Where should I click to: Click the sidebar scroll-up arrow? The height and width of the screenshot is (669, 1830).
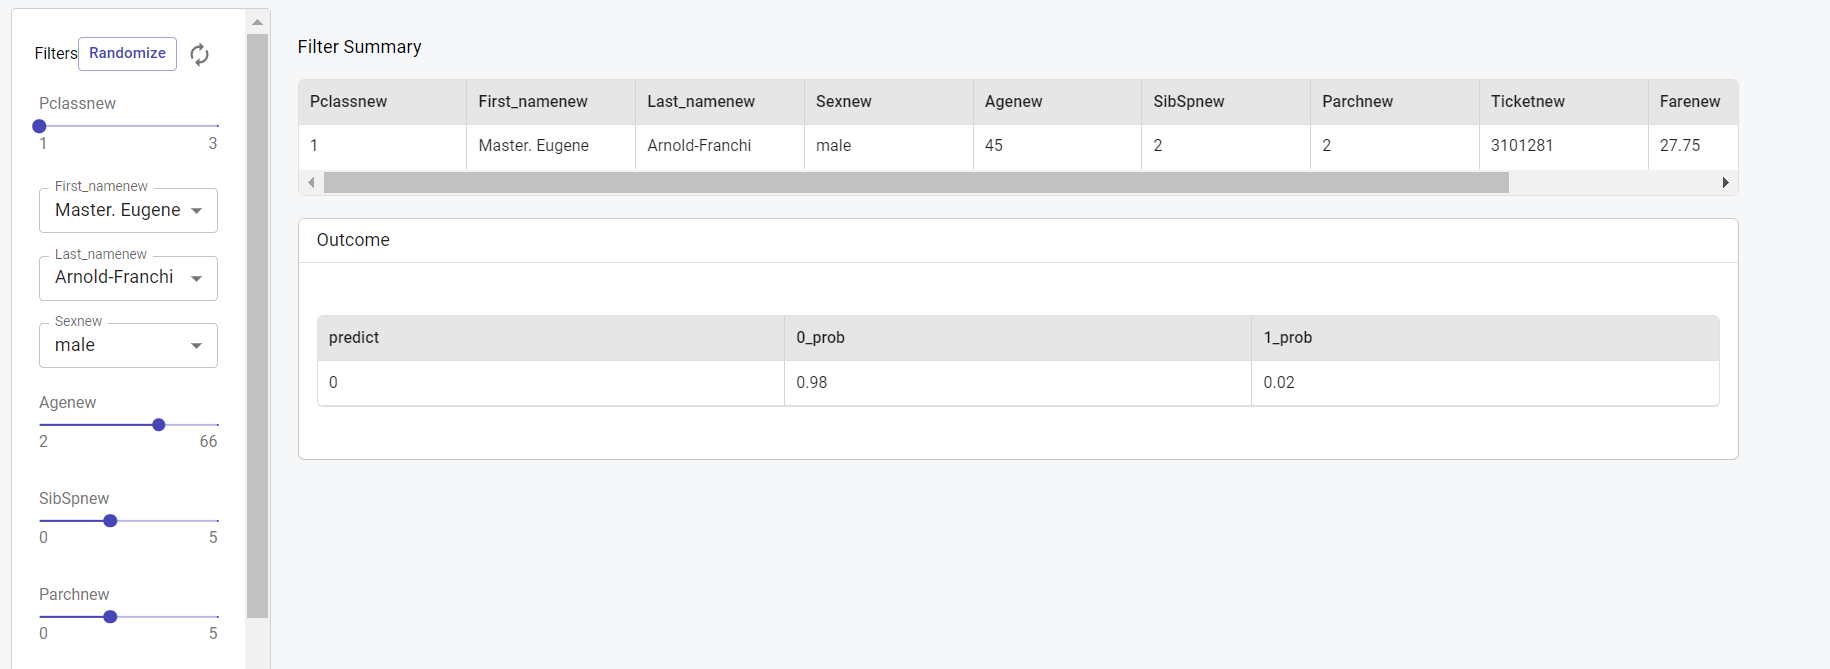(257, 22)
